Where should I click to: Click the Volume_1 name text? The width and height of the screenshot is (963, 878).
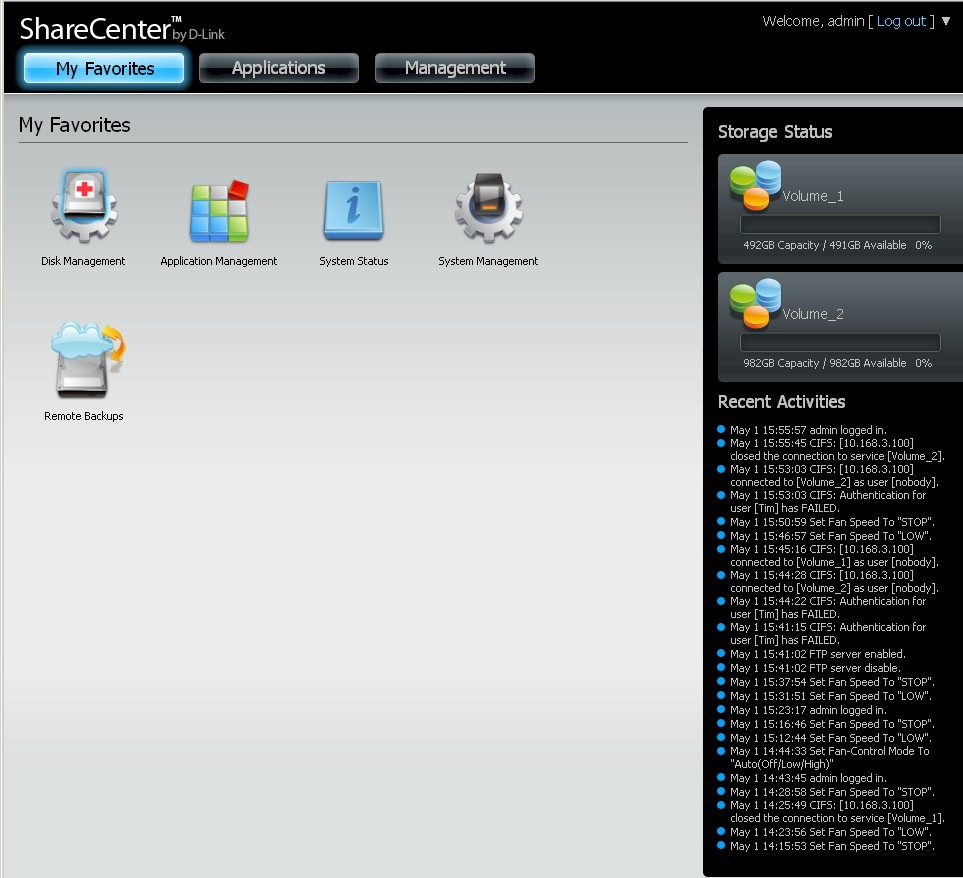point(813,196)
